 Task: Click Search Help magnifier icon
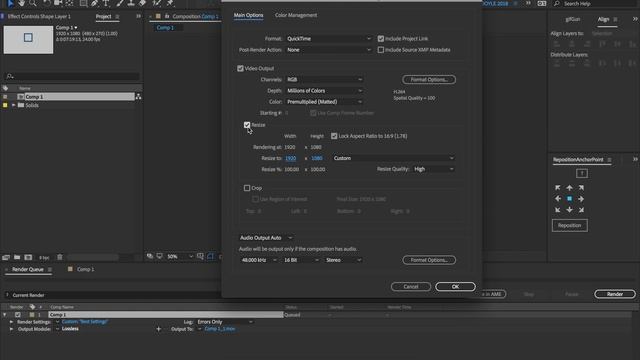point(556,3)
